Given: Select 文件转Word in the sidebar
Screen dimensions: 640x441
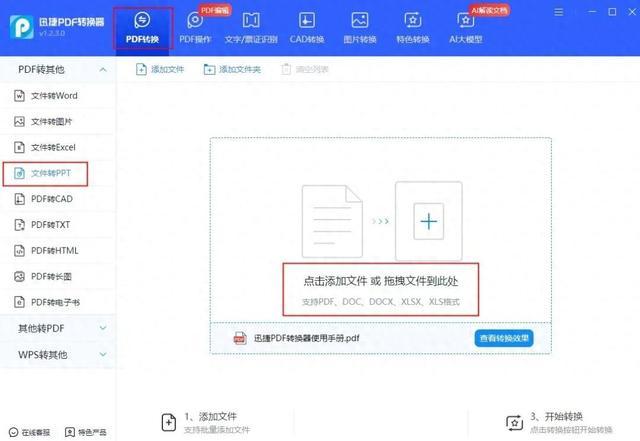Looking at the screenshot, I should click(57, 96).
